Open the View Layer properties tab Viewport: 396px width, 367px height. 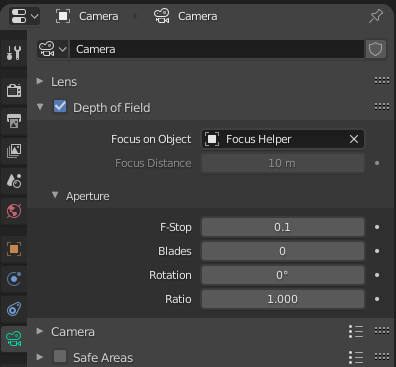(14, 150)
